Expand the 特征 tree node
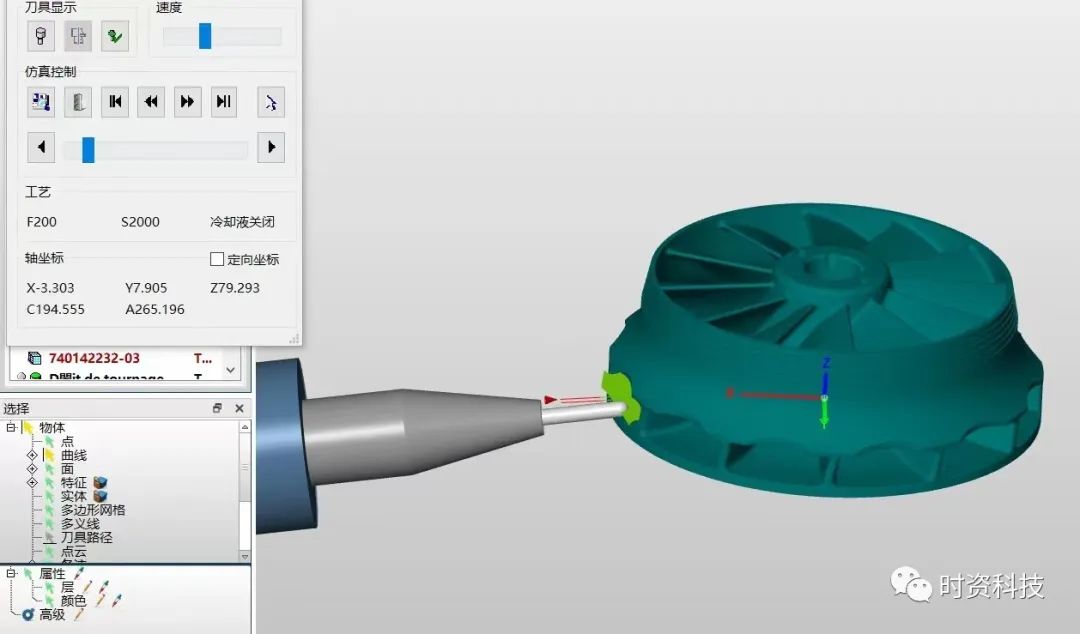1080x634 pixels. click(32, 482)
